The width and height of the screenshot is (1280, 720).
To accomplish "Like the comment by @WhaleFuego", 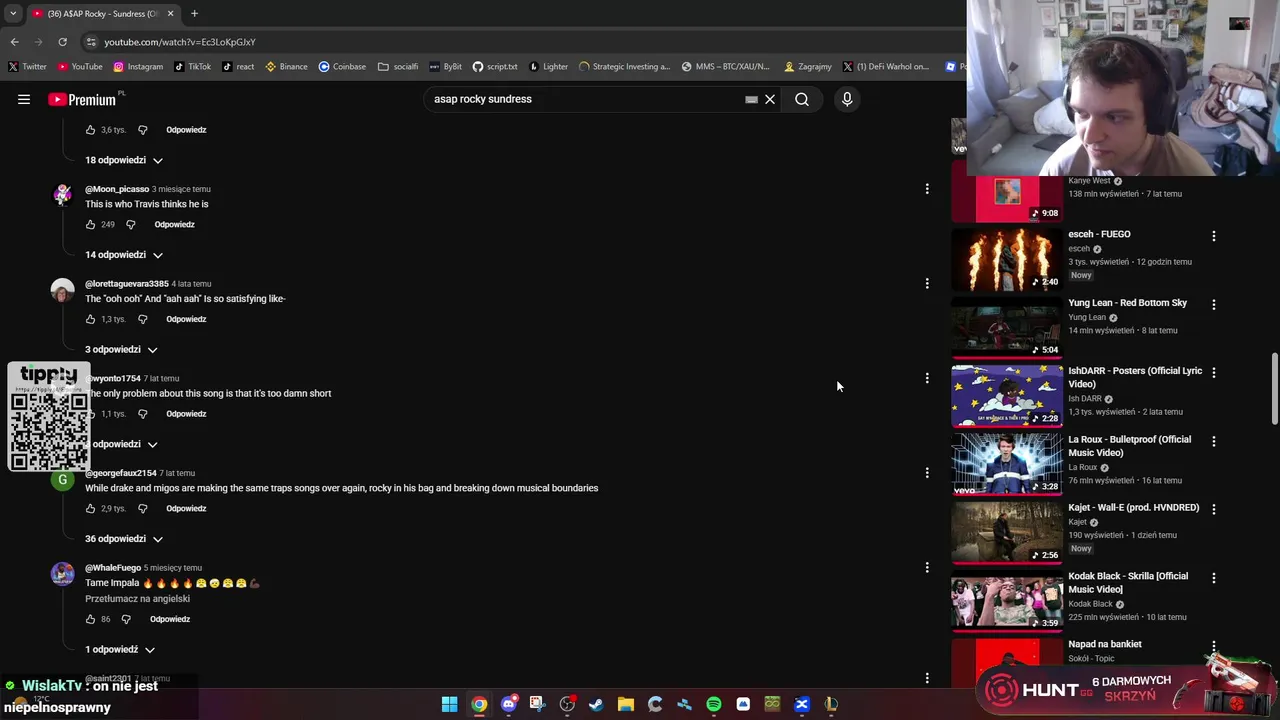I will 90,619.
